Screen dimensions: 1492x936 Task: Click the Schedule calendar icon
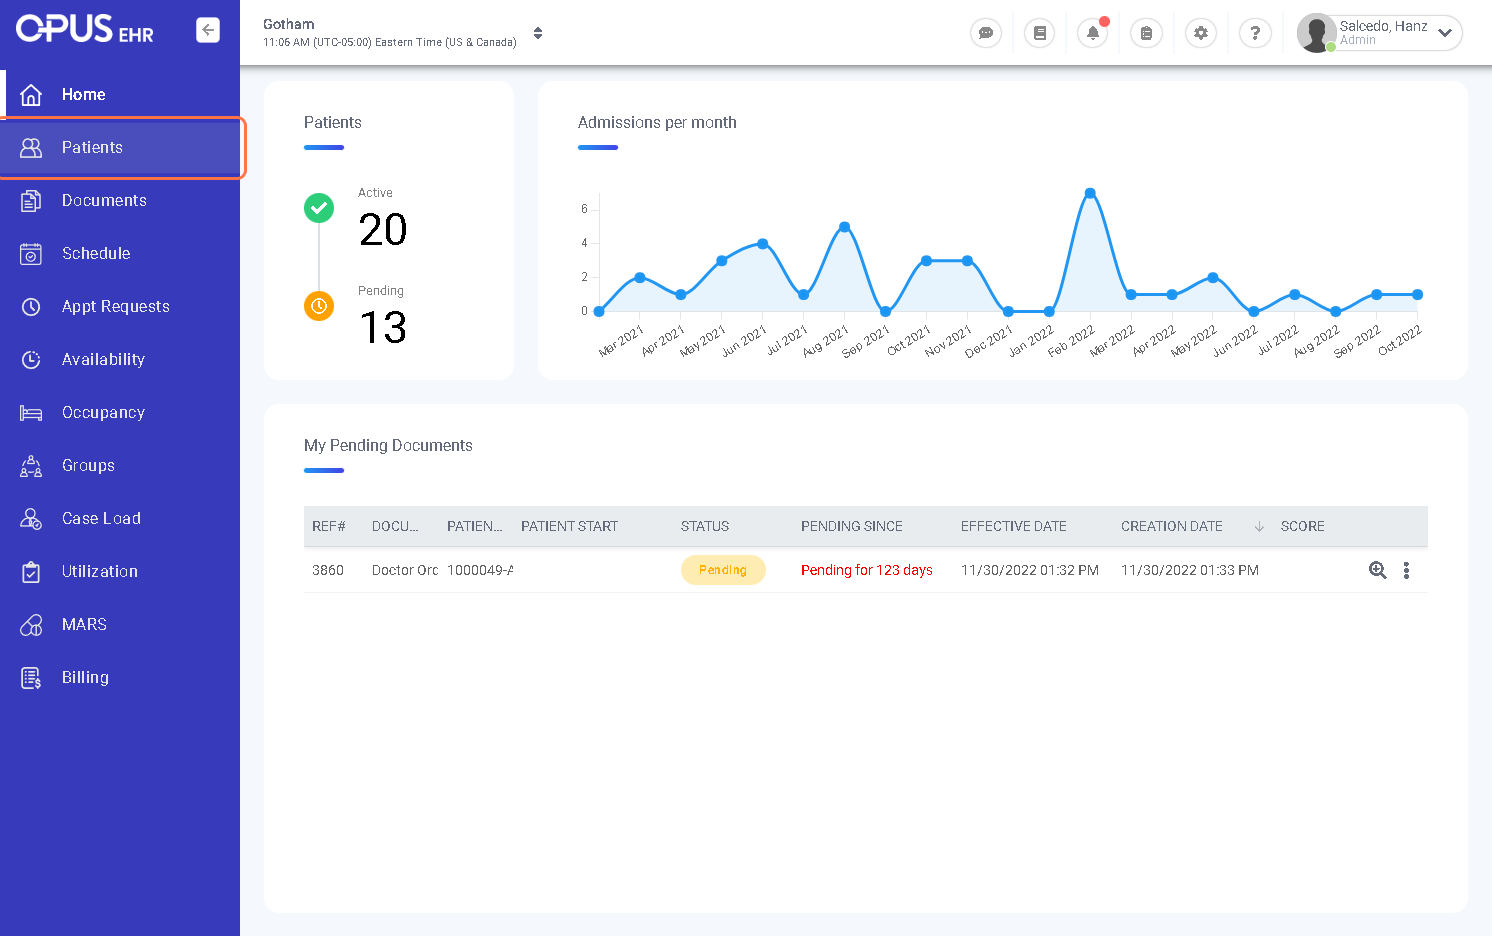point(31,253)
